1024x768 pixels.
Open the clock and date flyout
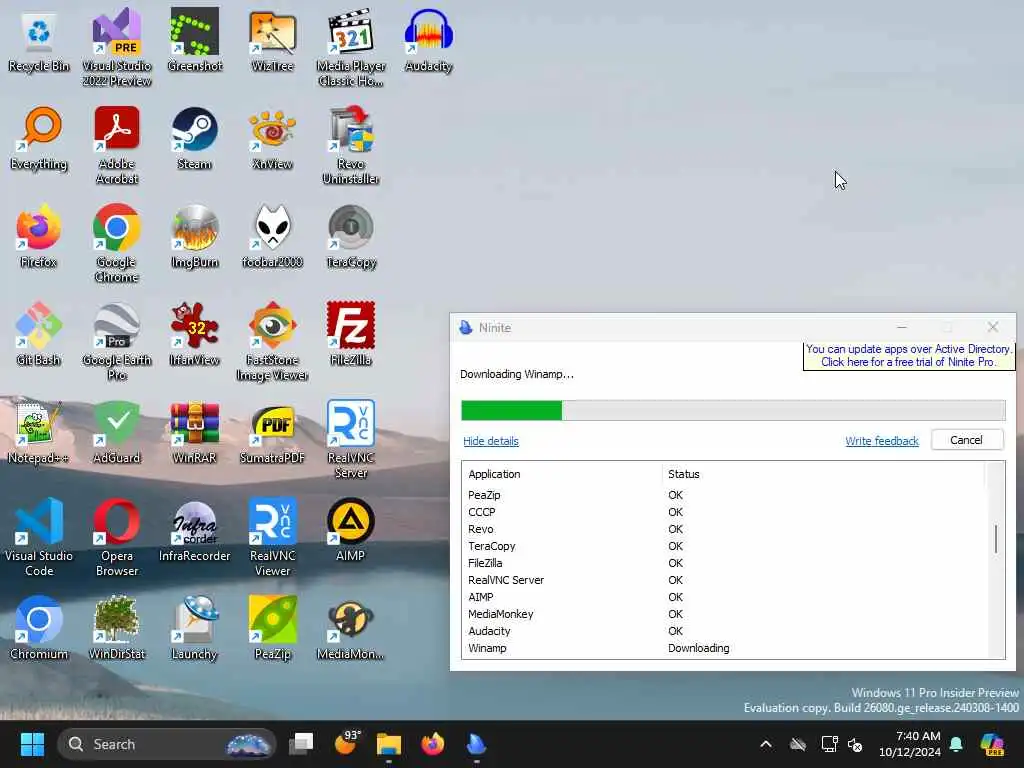pyautogui.click(x=910, y=744)
